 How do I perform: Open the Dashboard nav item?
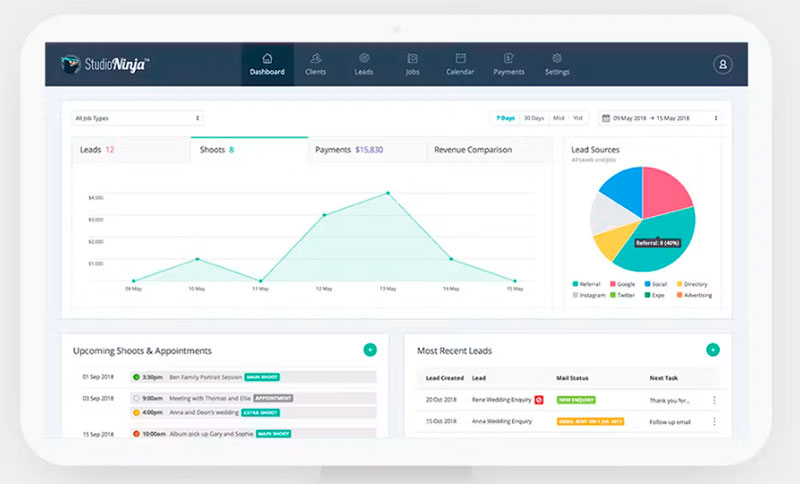click(x=267, y=64)
